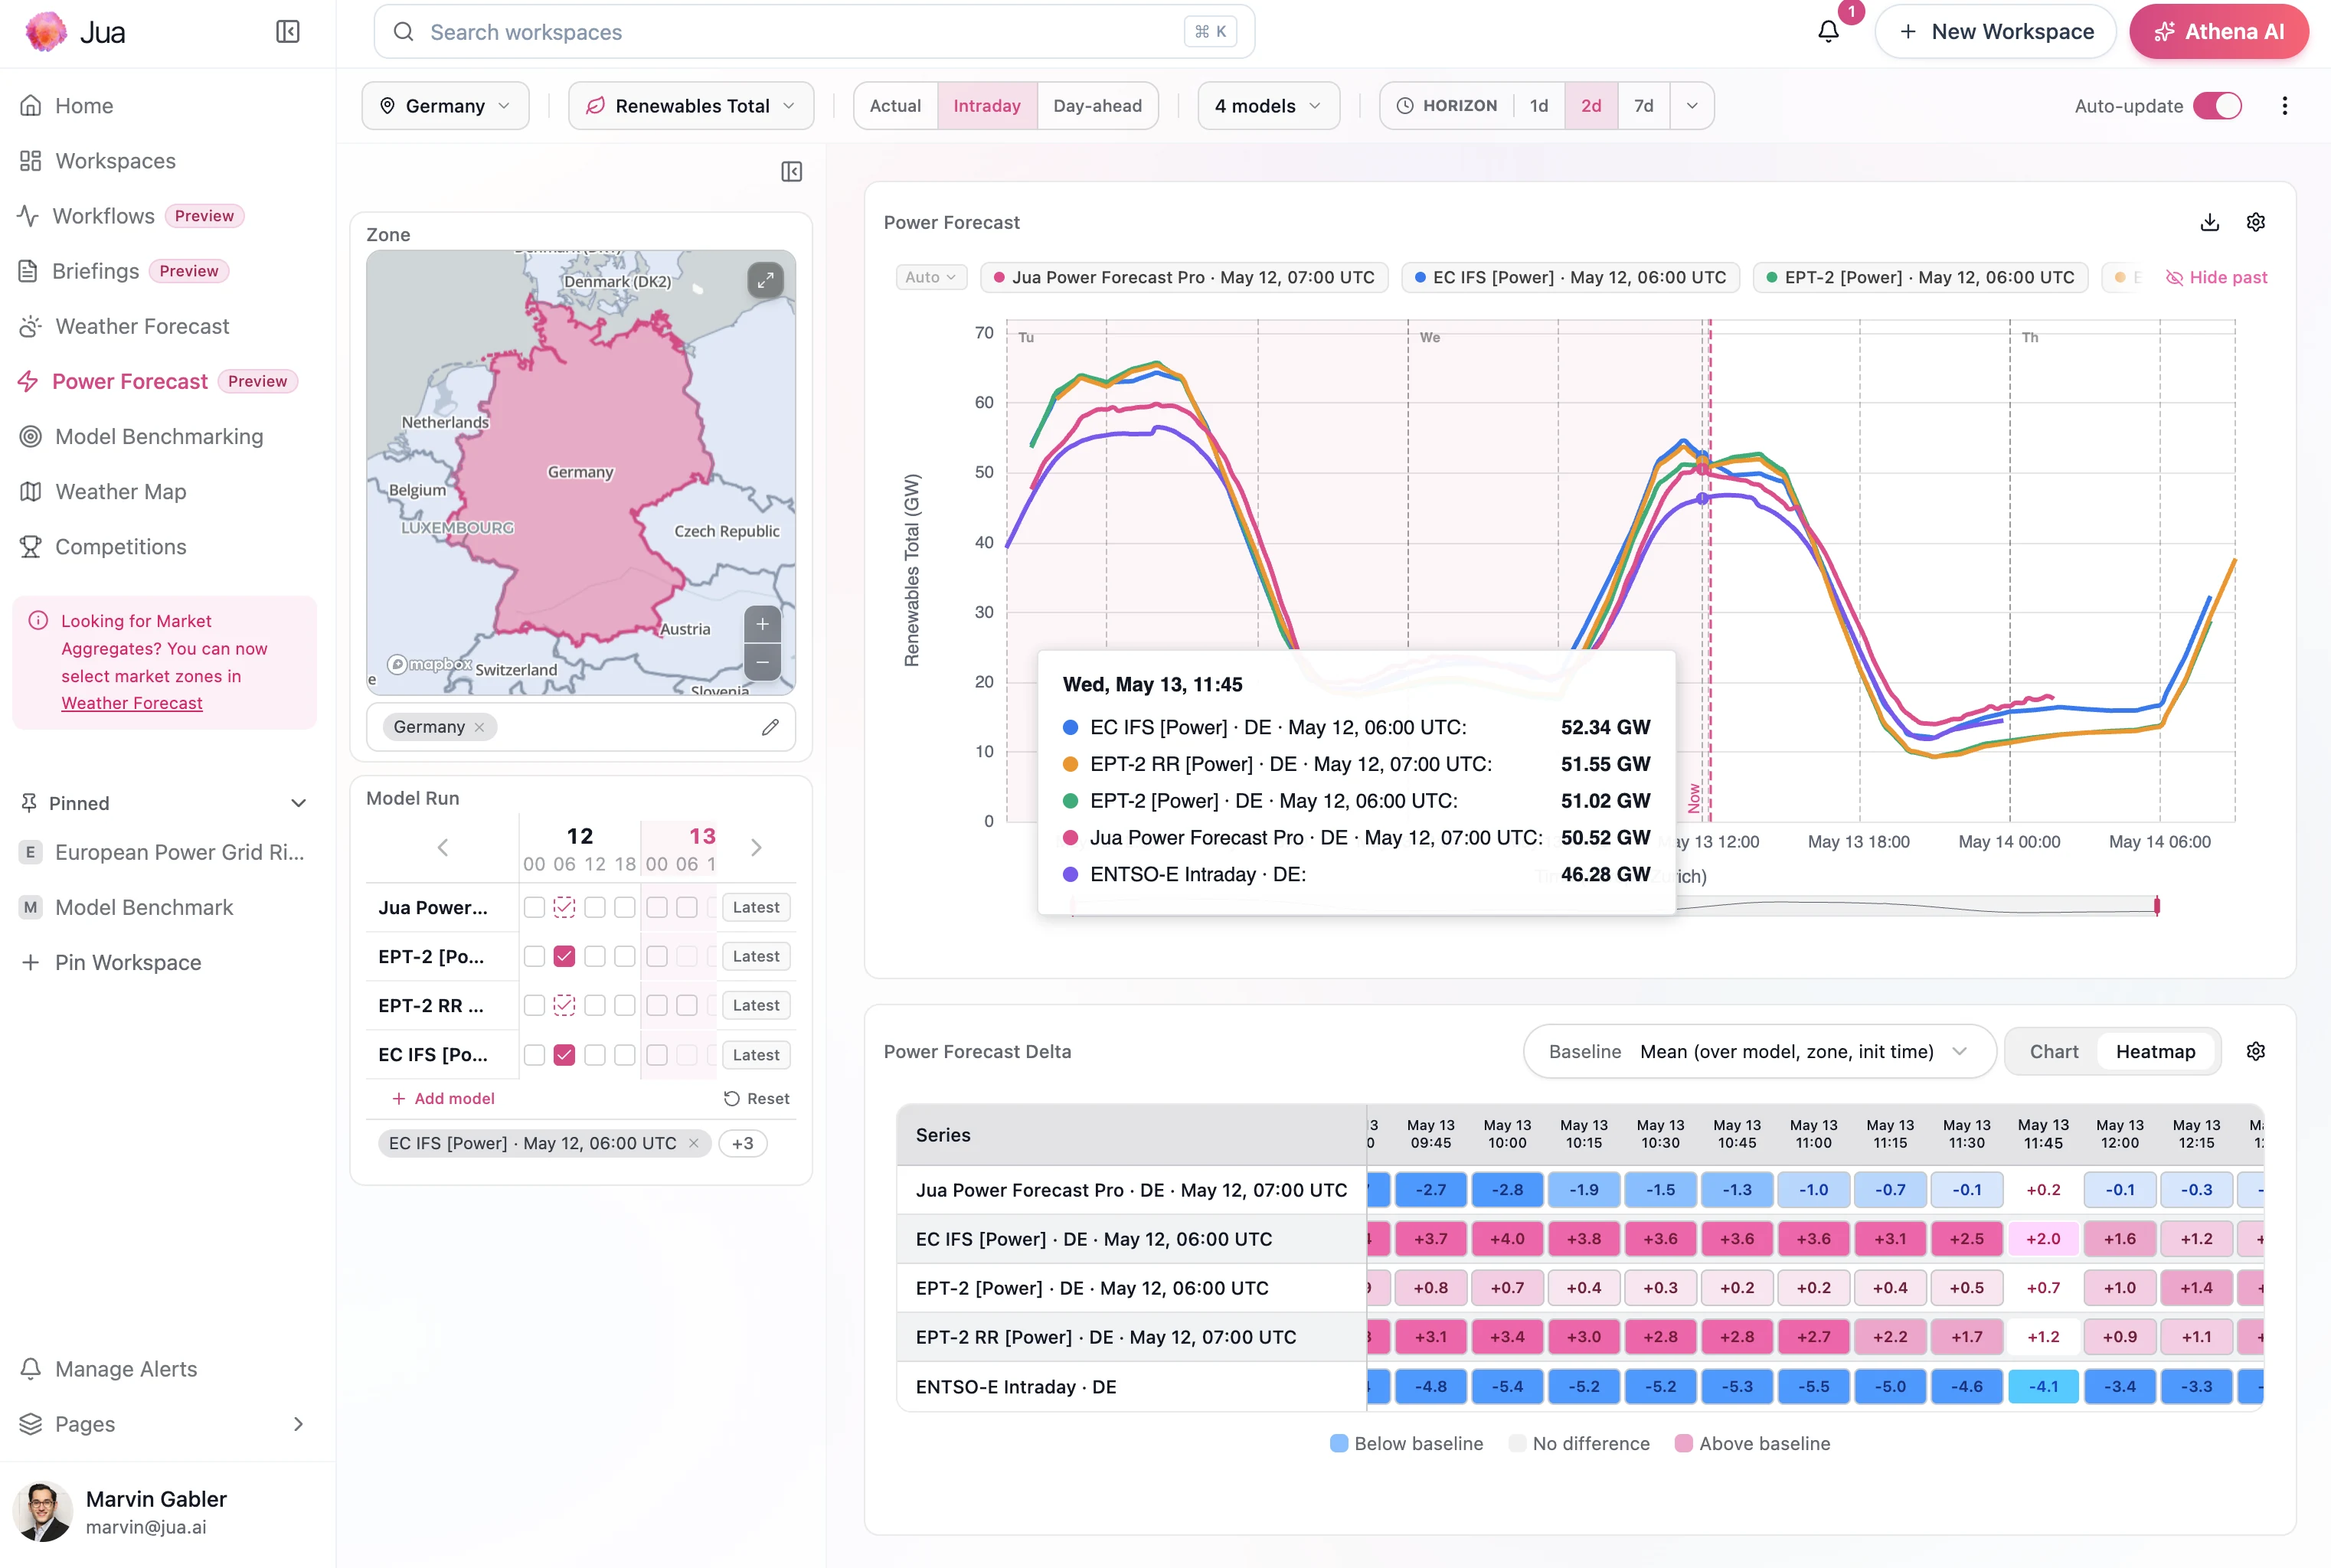Viewport: 2331px width, 1568px height.
Task: Open Weather Map page
Action: [x=120, y=491]
